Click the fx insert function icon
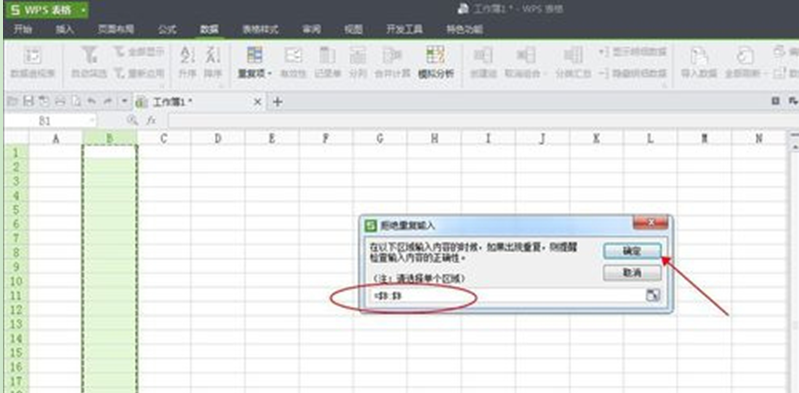The width and height of the screenshot is (799, 393). 151,120
